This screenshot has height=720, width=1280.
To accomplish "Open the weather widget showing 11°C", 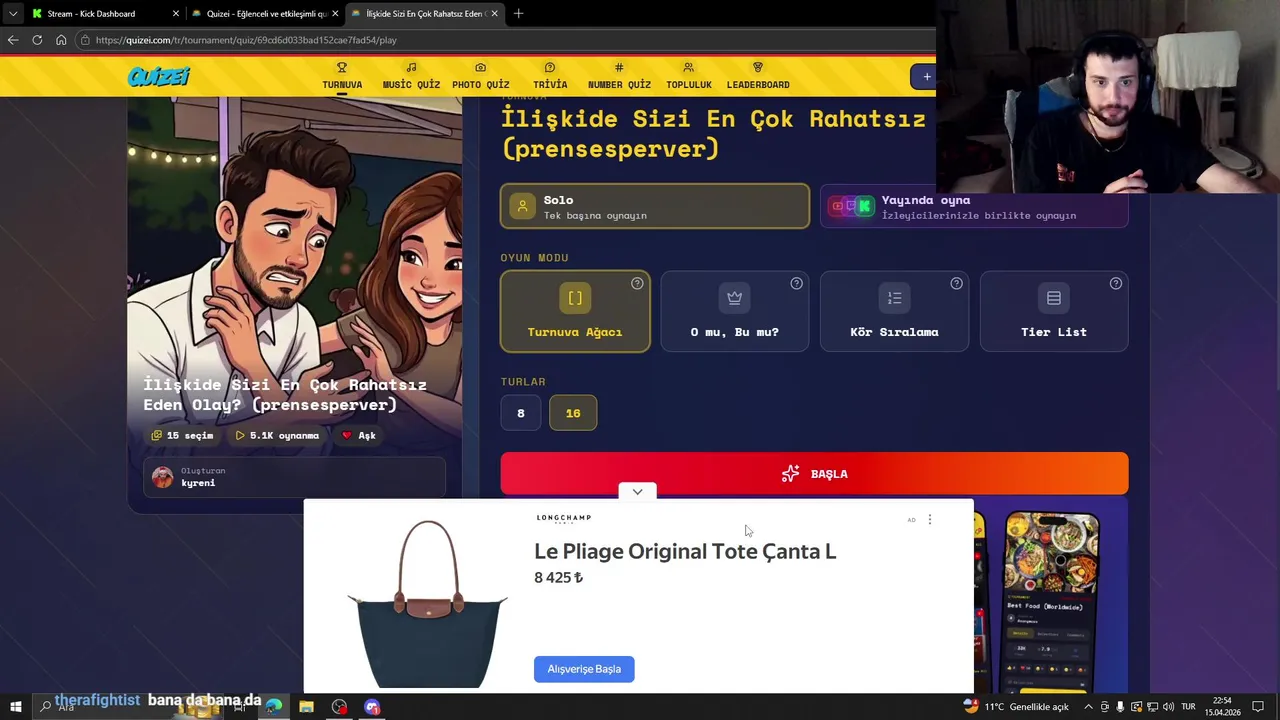I will tap(1016, 707).
